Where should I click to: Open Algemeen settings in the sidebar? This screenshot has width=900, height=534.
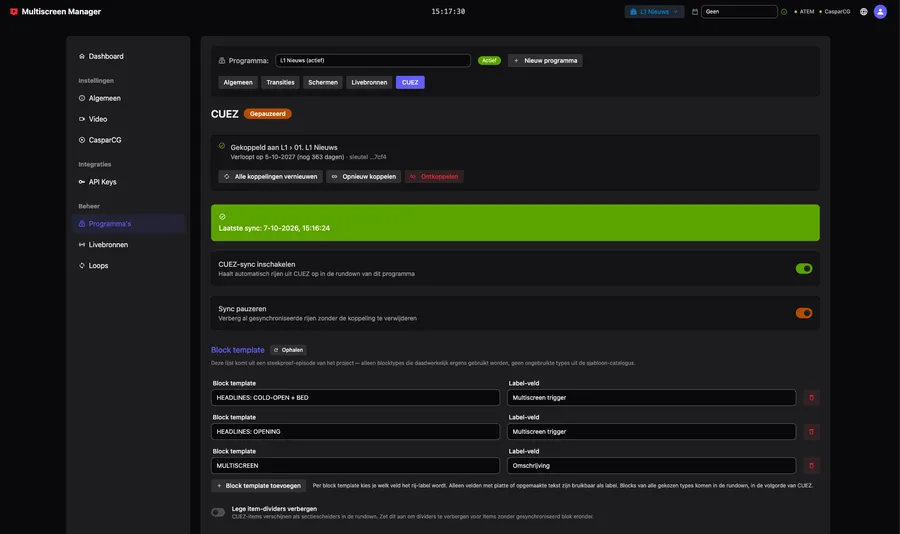click(128, 98)
